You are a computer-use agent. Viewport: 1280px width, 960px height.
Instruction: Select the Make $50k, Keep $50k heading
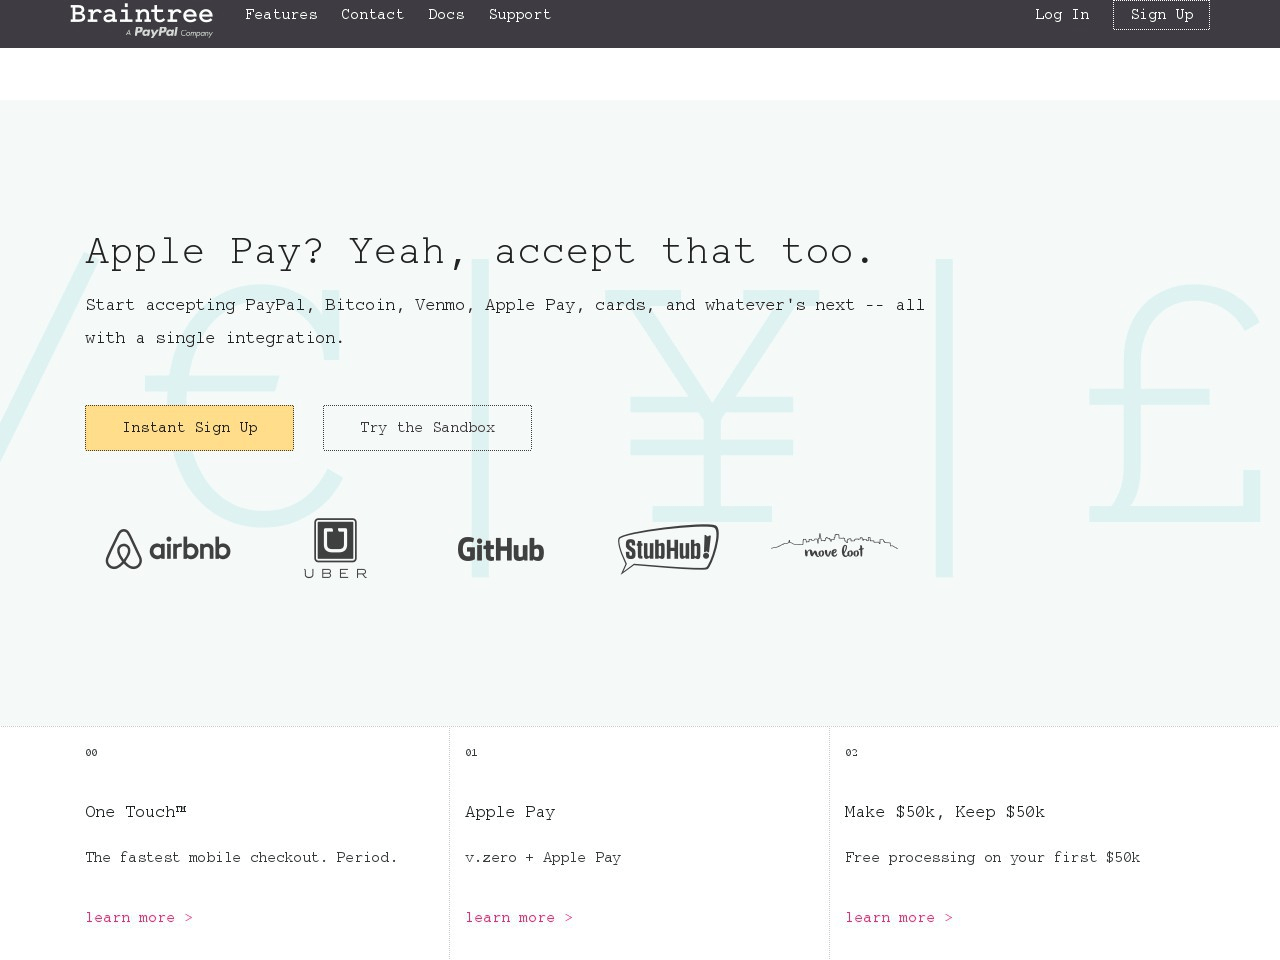coord(945,812)
